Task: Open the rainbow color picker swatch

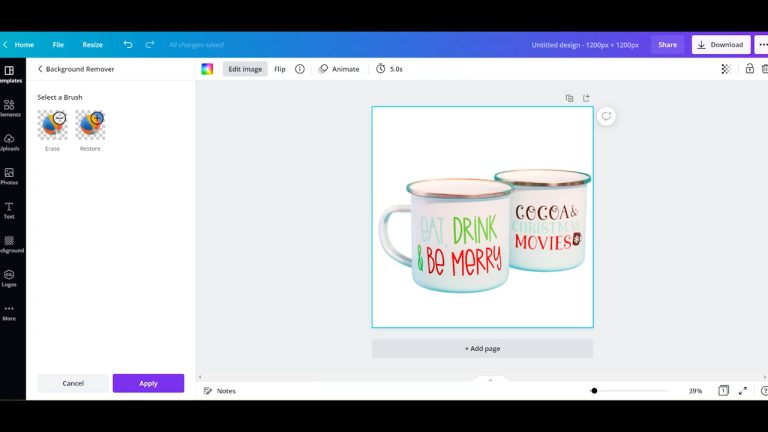Action: (x=207, y=69)
